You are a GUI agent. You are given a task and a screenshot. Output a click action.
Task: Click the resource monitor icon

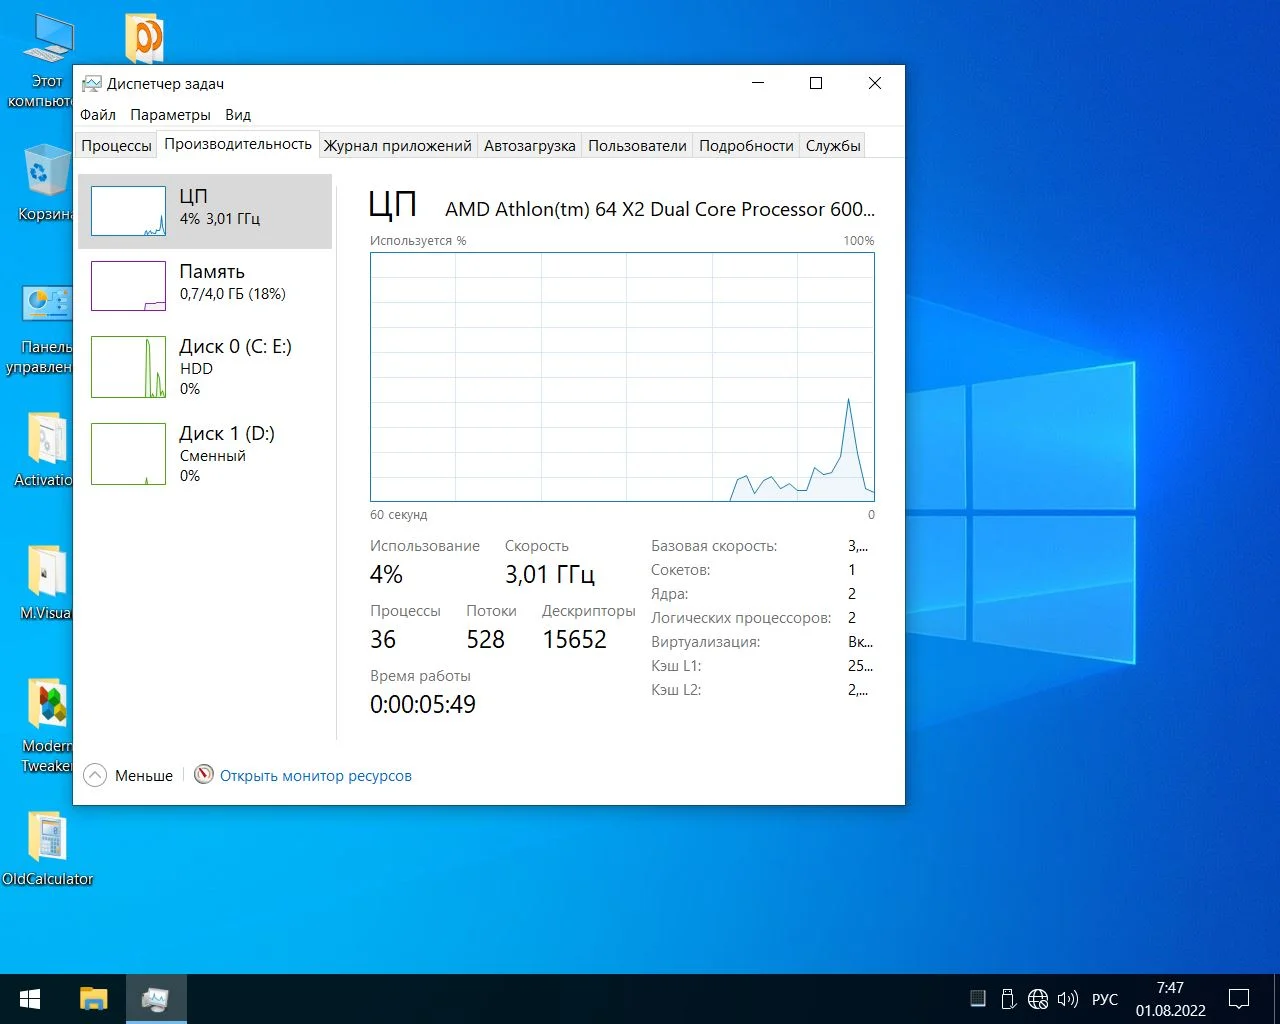[204, 775]
